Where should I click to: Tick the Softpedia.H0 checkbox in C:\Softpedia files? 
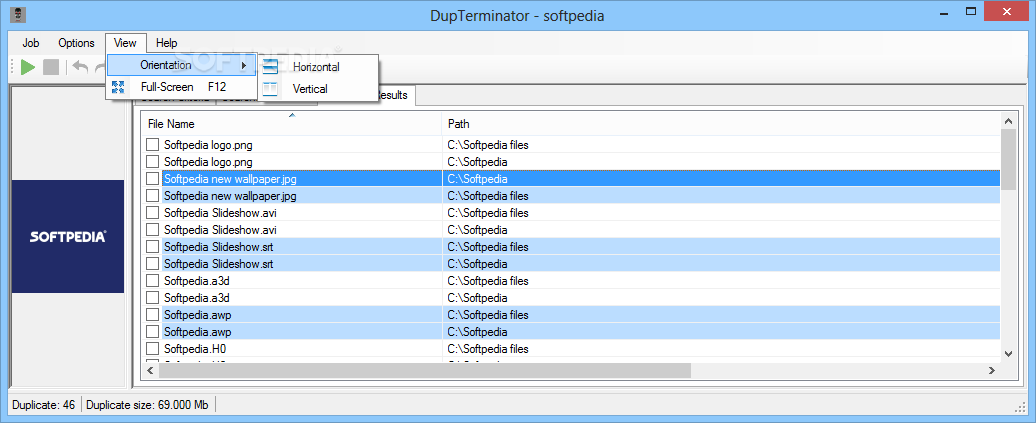coord(153,349)
